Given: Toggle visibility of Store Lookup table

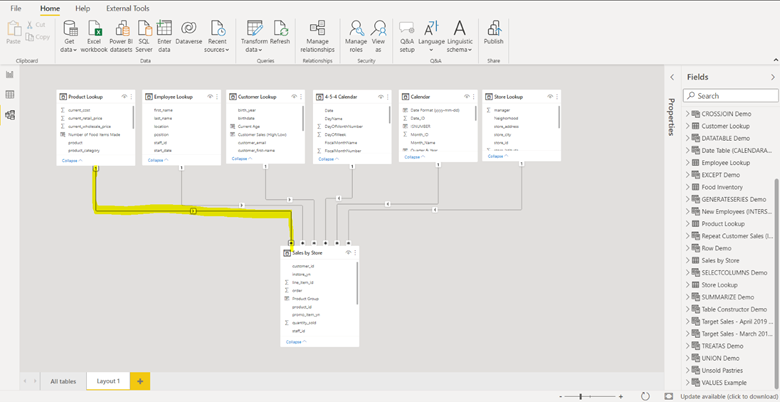Looking at the screenshot, I should [x=550, y=97].
